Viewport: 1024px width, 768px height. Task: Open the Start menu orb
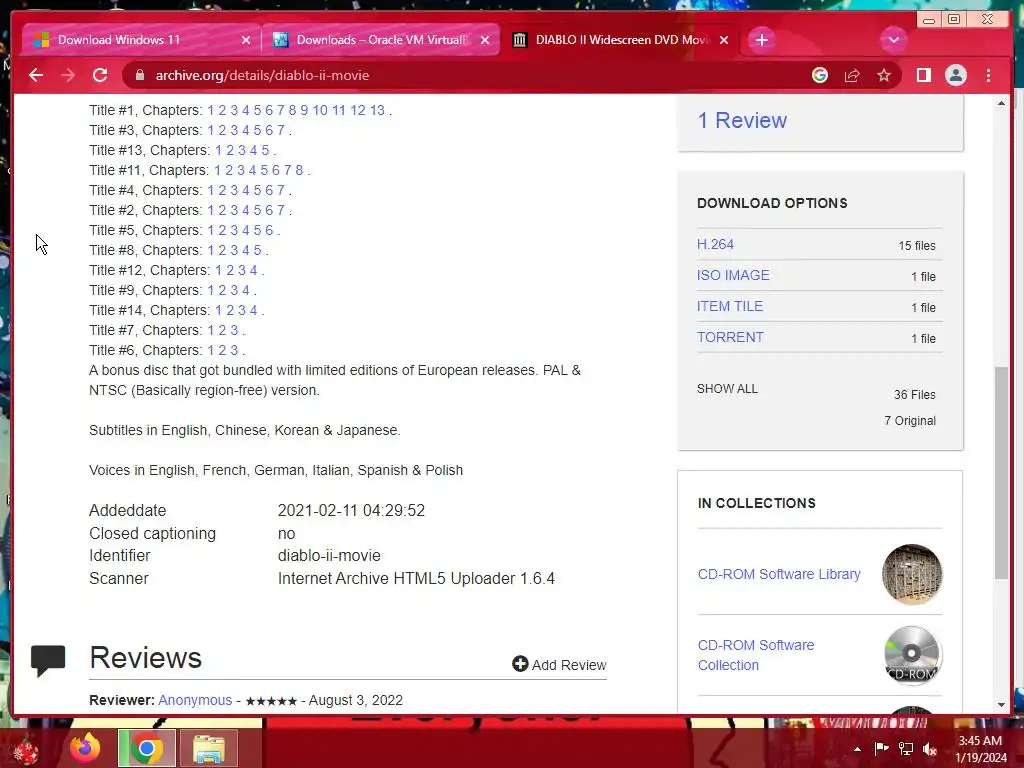[x=26, y=750]
